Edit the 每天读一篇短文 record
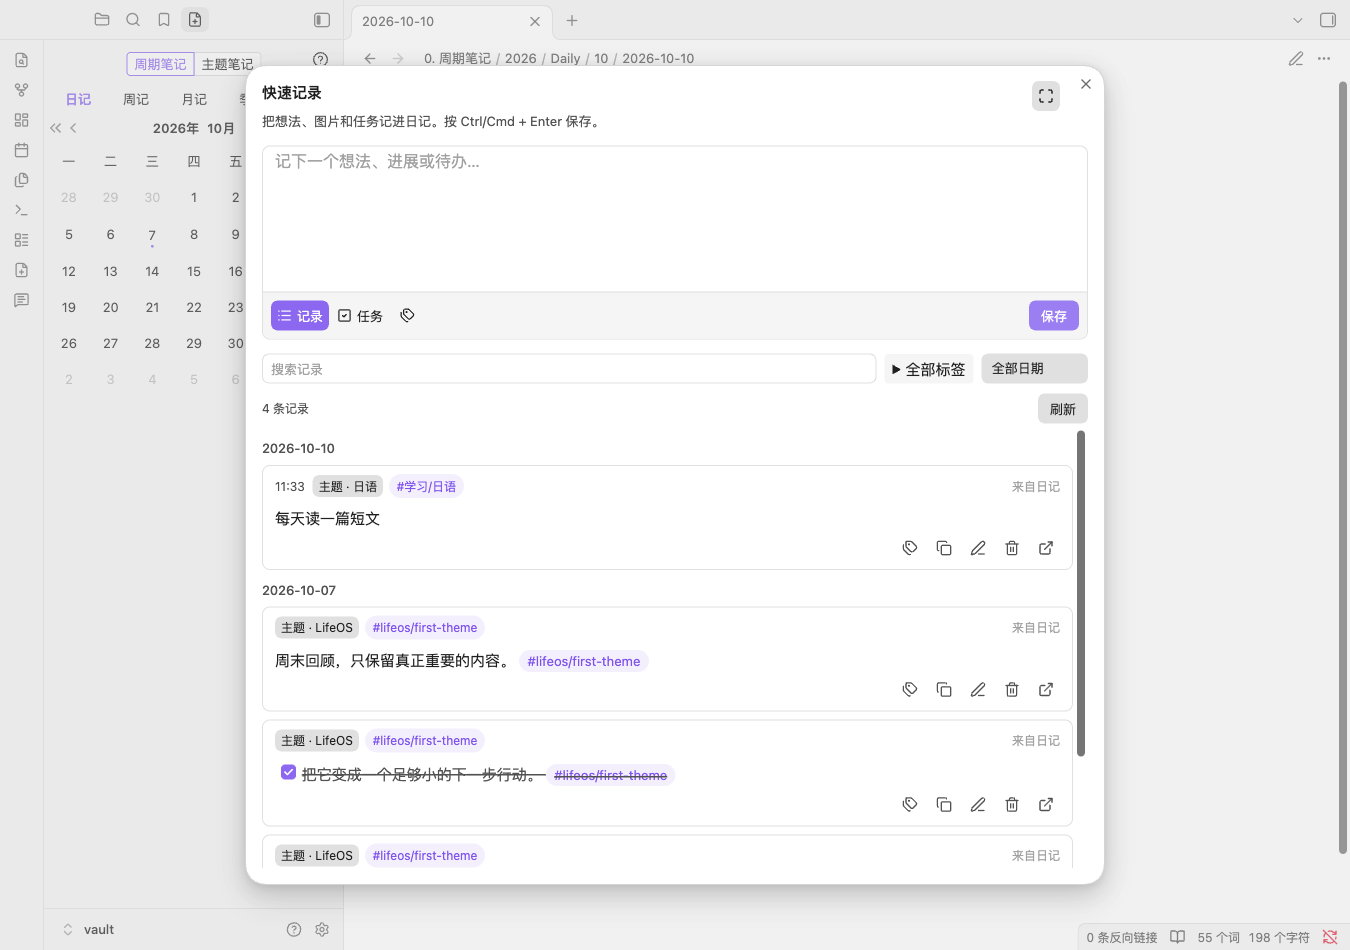 978,548
